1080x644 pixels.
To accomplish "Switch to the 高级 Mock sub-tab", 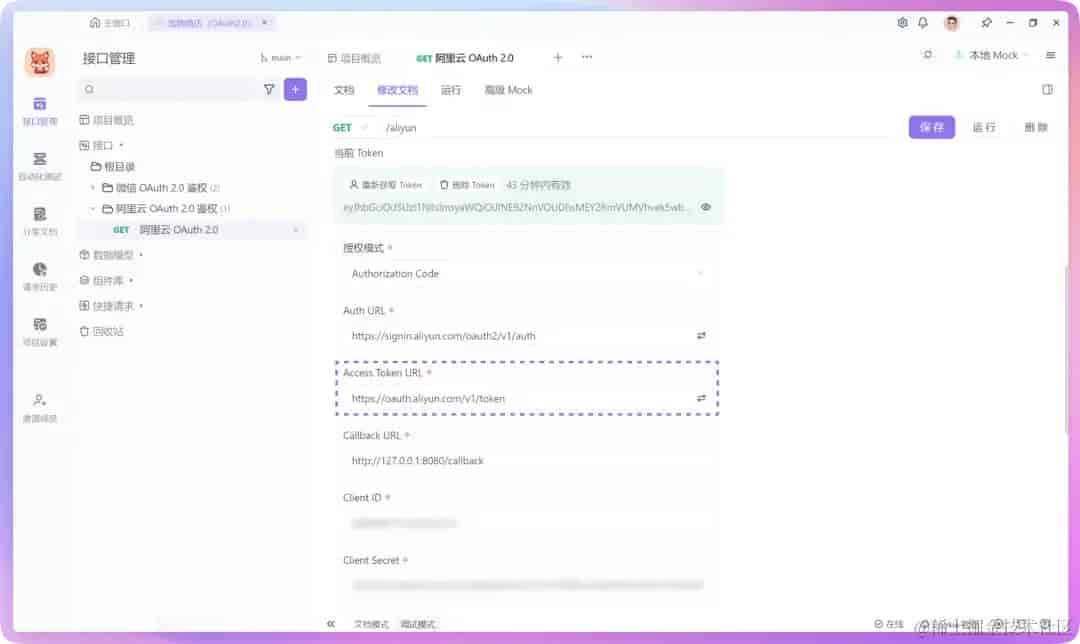I will [508, 90].
